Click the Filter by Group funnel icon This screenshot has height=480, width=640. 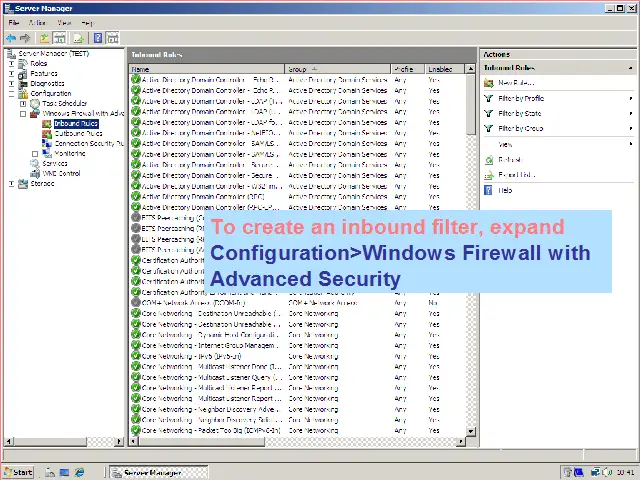(489, 129)
